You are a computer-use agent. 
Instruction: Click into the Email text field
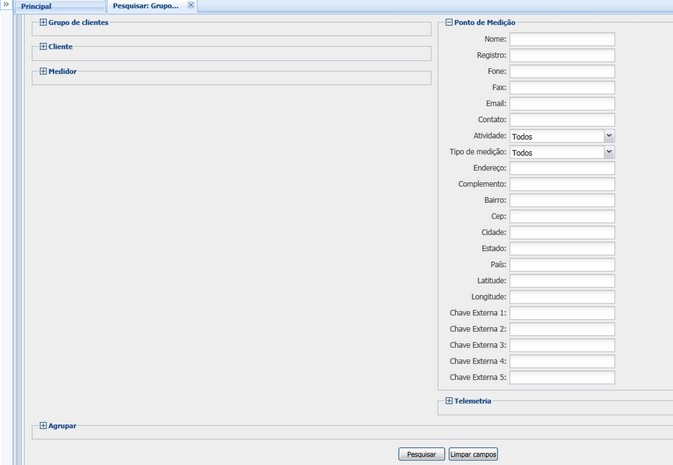561,104
